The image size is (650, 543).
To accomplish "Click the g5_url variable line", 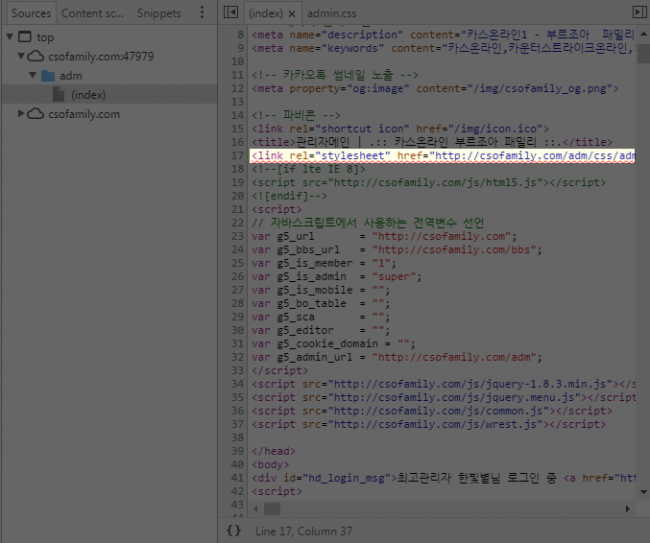I will [x=384, y=236].
